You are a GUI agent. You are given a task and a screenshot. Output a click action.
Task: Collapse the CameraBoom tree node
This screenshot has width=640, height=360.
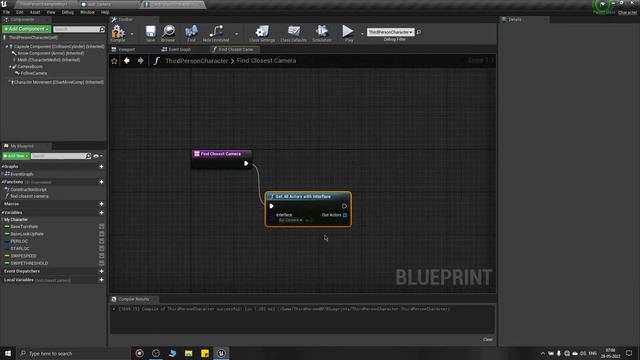click(x=10, y=67)
